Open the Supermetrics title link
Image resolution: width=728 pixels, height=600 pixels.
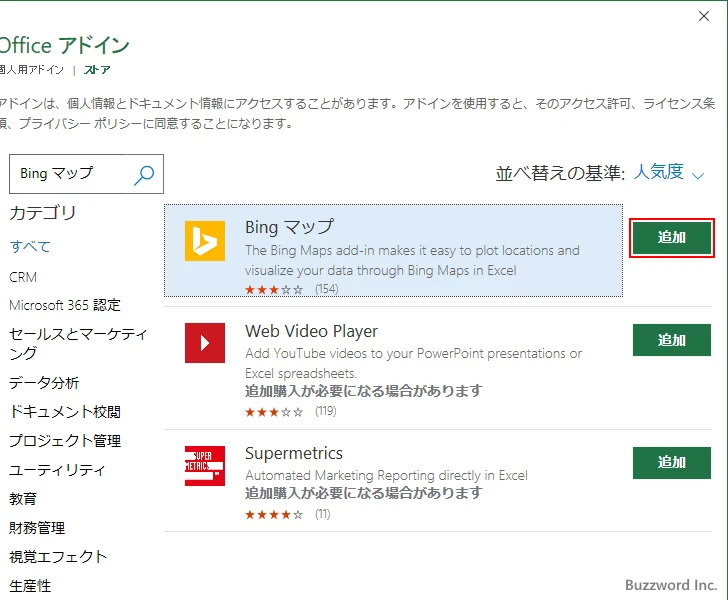tap(294, 453)
